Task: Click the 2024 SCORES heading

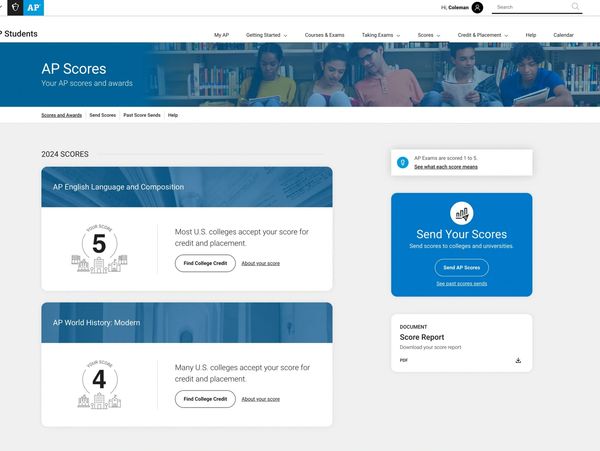Action: (x=65, y=154)
